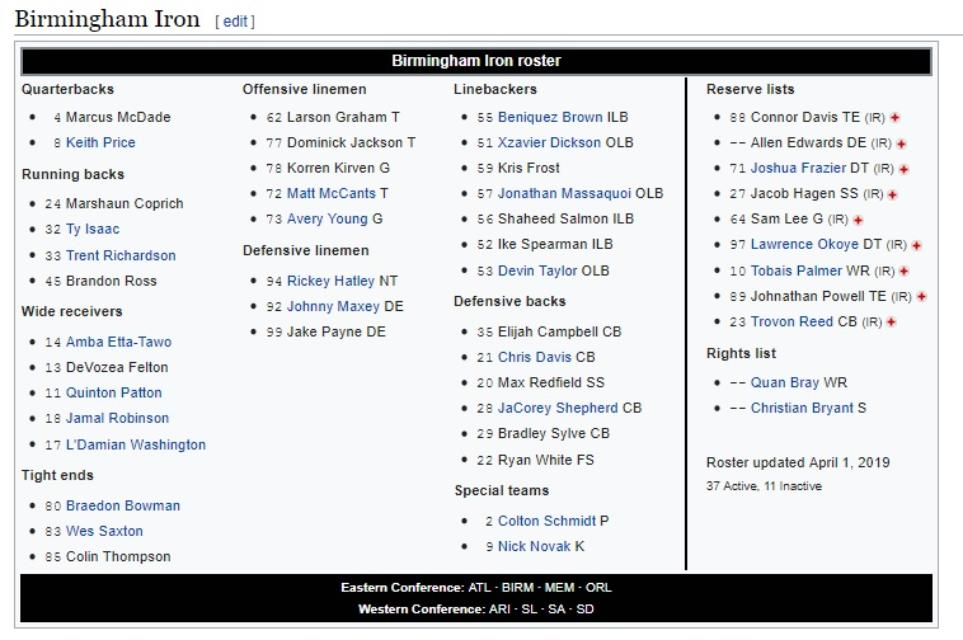Follow the Devin Taylor link
963x640 pixels.
(537, 271)
